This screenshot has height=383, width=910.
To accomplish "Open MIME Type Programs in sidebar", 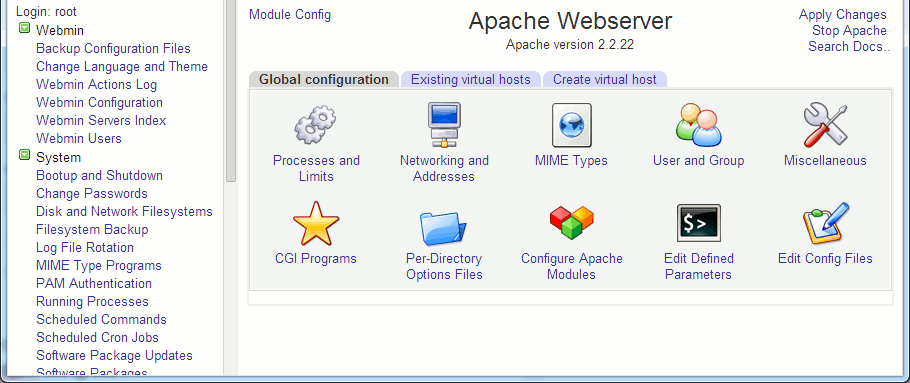I will tap(99, 265).
